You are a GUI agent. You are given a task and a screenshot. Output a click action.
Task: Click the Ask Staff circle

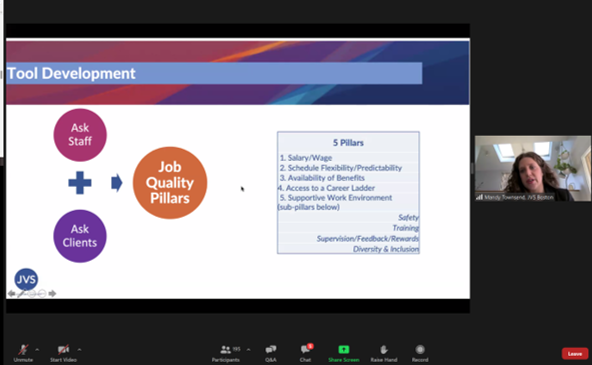[x=80, y=135]
